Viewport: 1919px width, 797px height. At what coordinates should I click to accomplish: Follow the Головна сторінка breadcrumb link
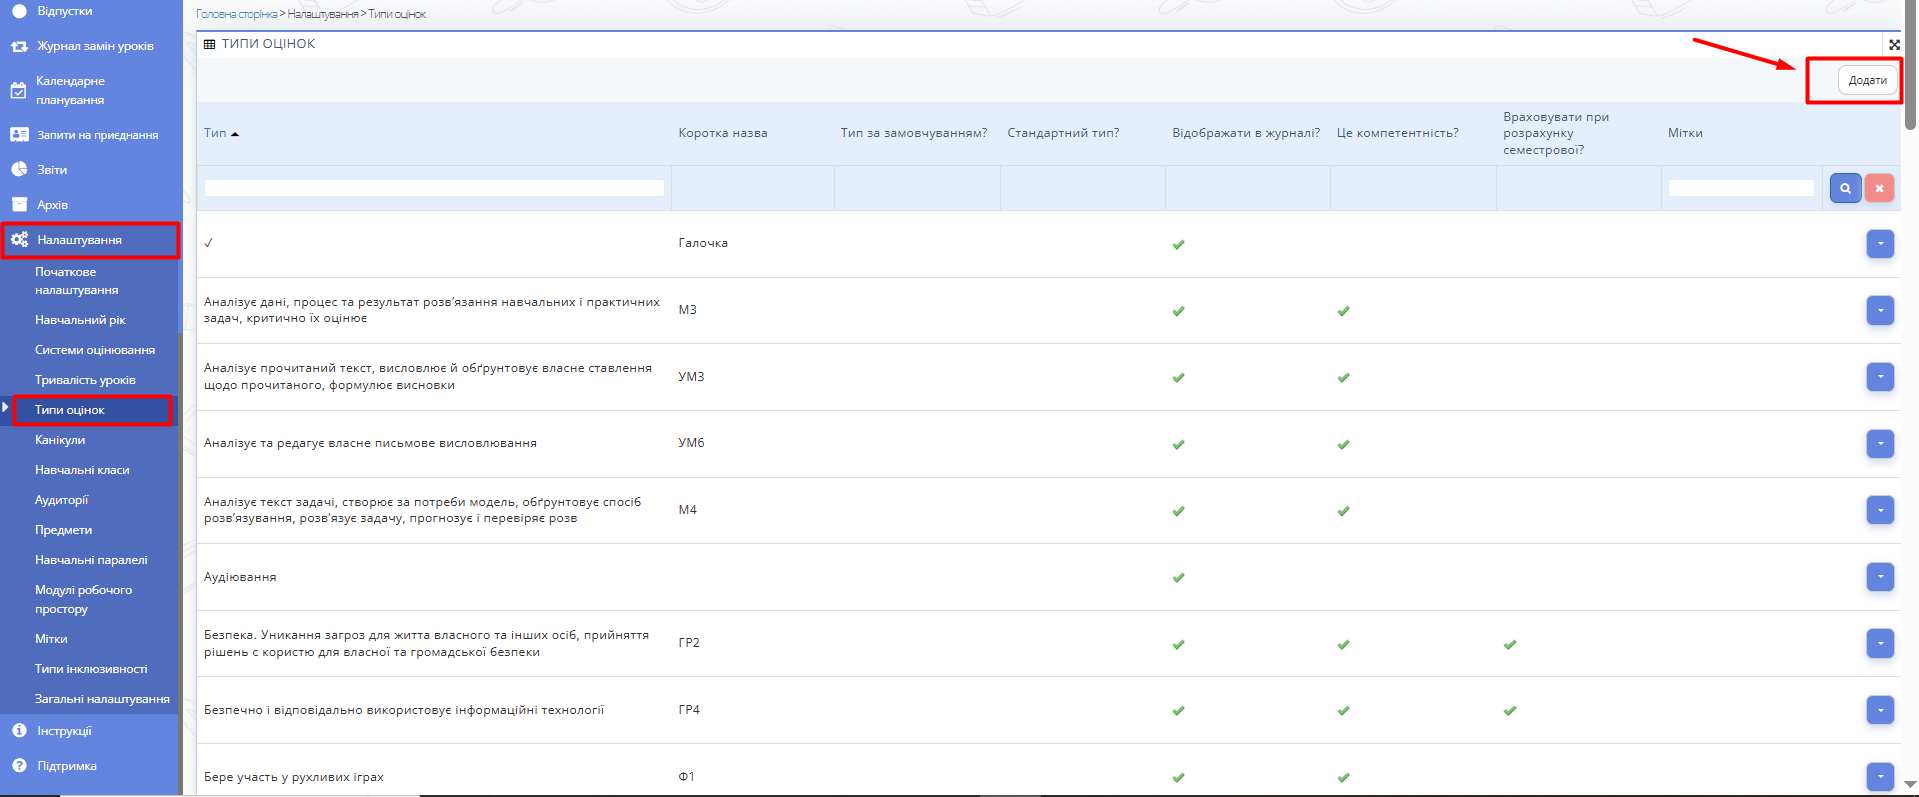tap(236, 14)
